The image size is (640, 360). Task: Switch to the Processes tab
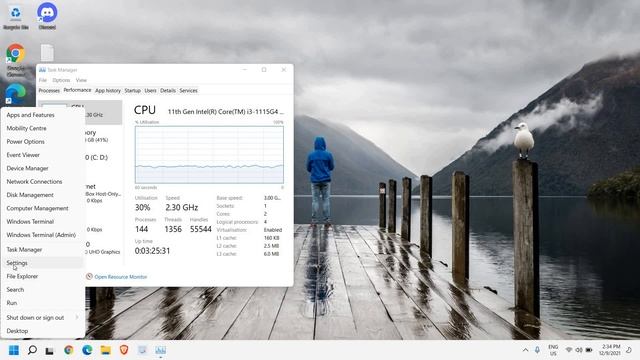(x=49, y=91)
